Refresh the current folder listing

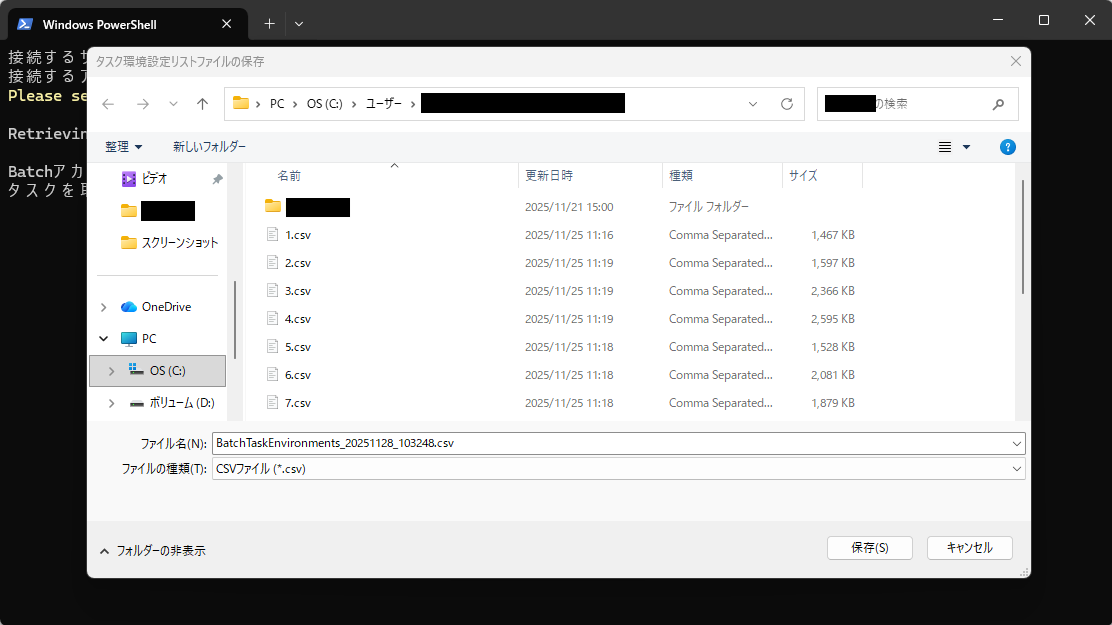pyautogui.click(x=787, y=103)
